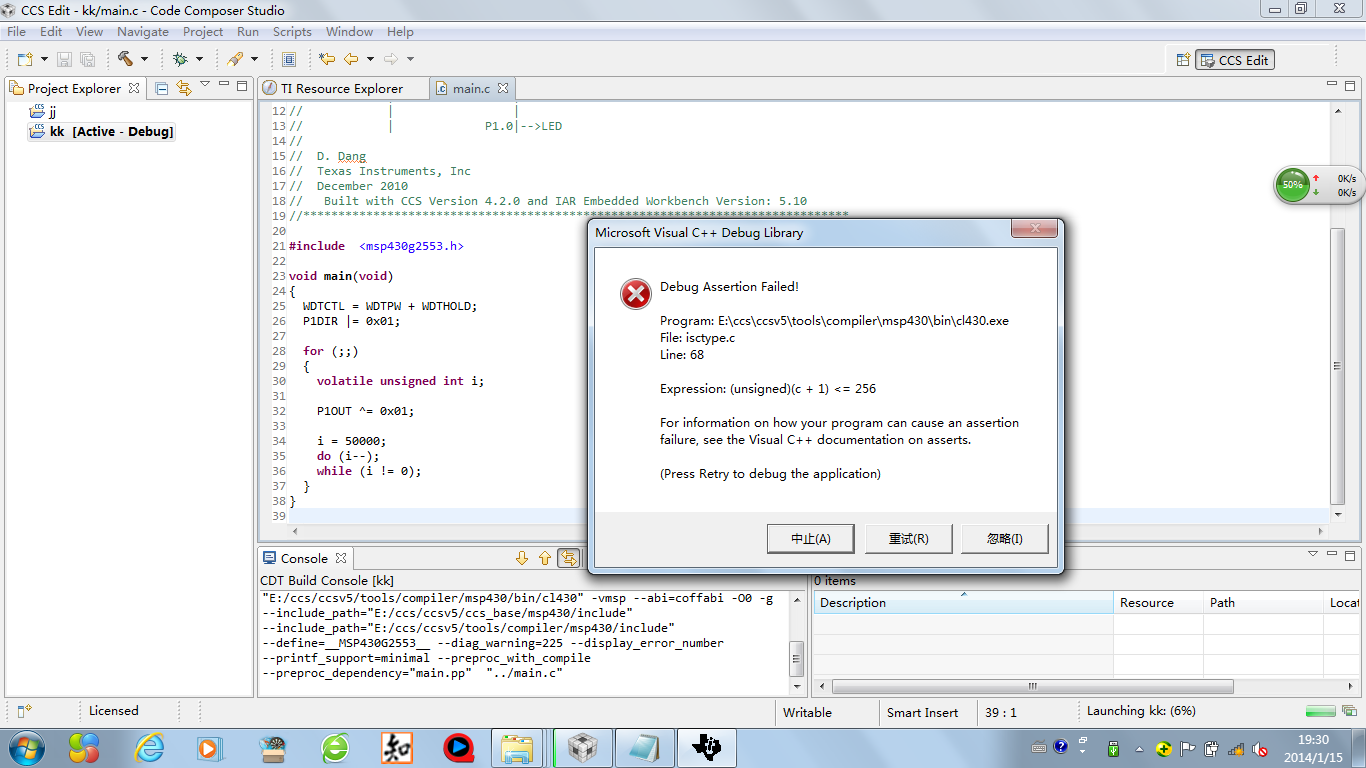Select the jj project in Project Explorer
Viewport: 1366px width, 768px height.
pyautogui.click(x=43, y=112)
